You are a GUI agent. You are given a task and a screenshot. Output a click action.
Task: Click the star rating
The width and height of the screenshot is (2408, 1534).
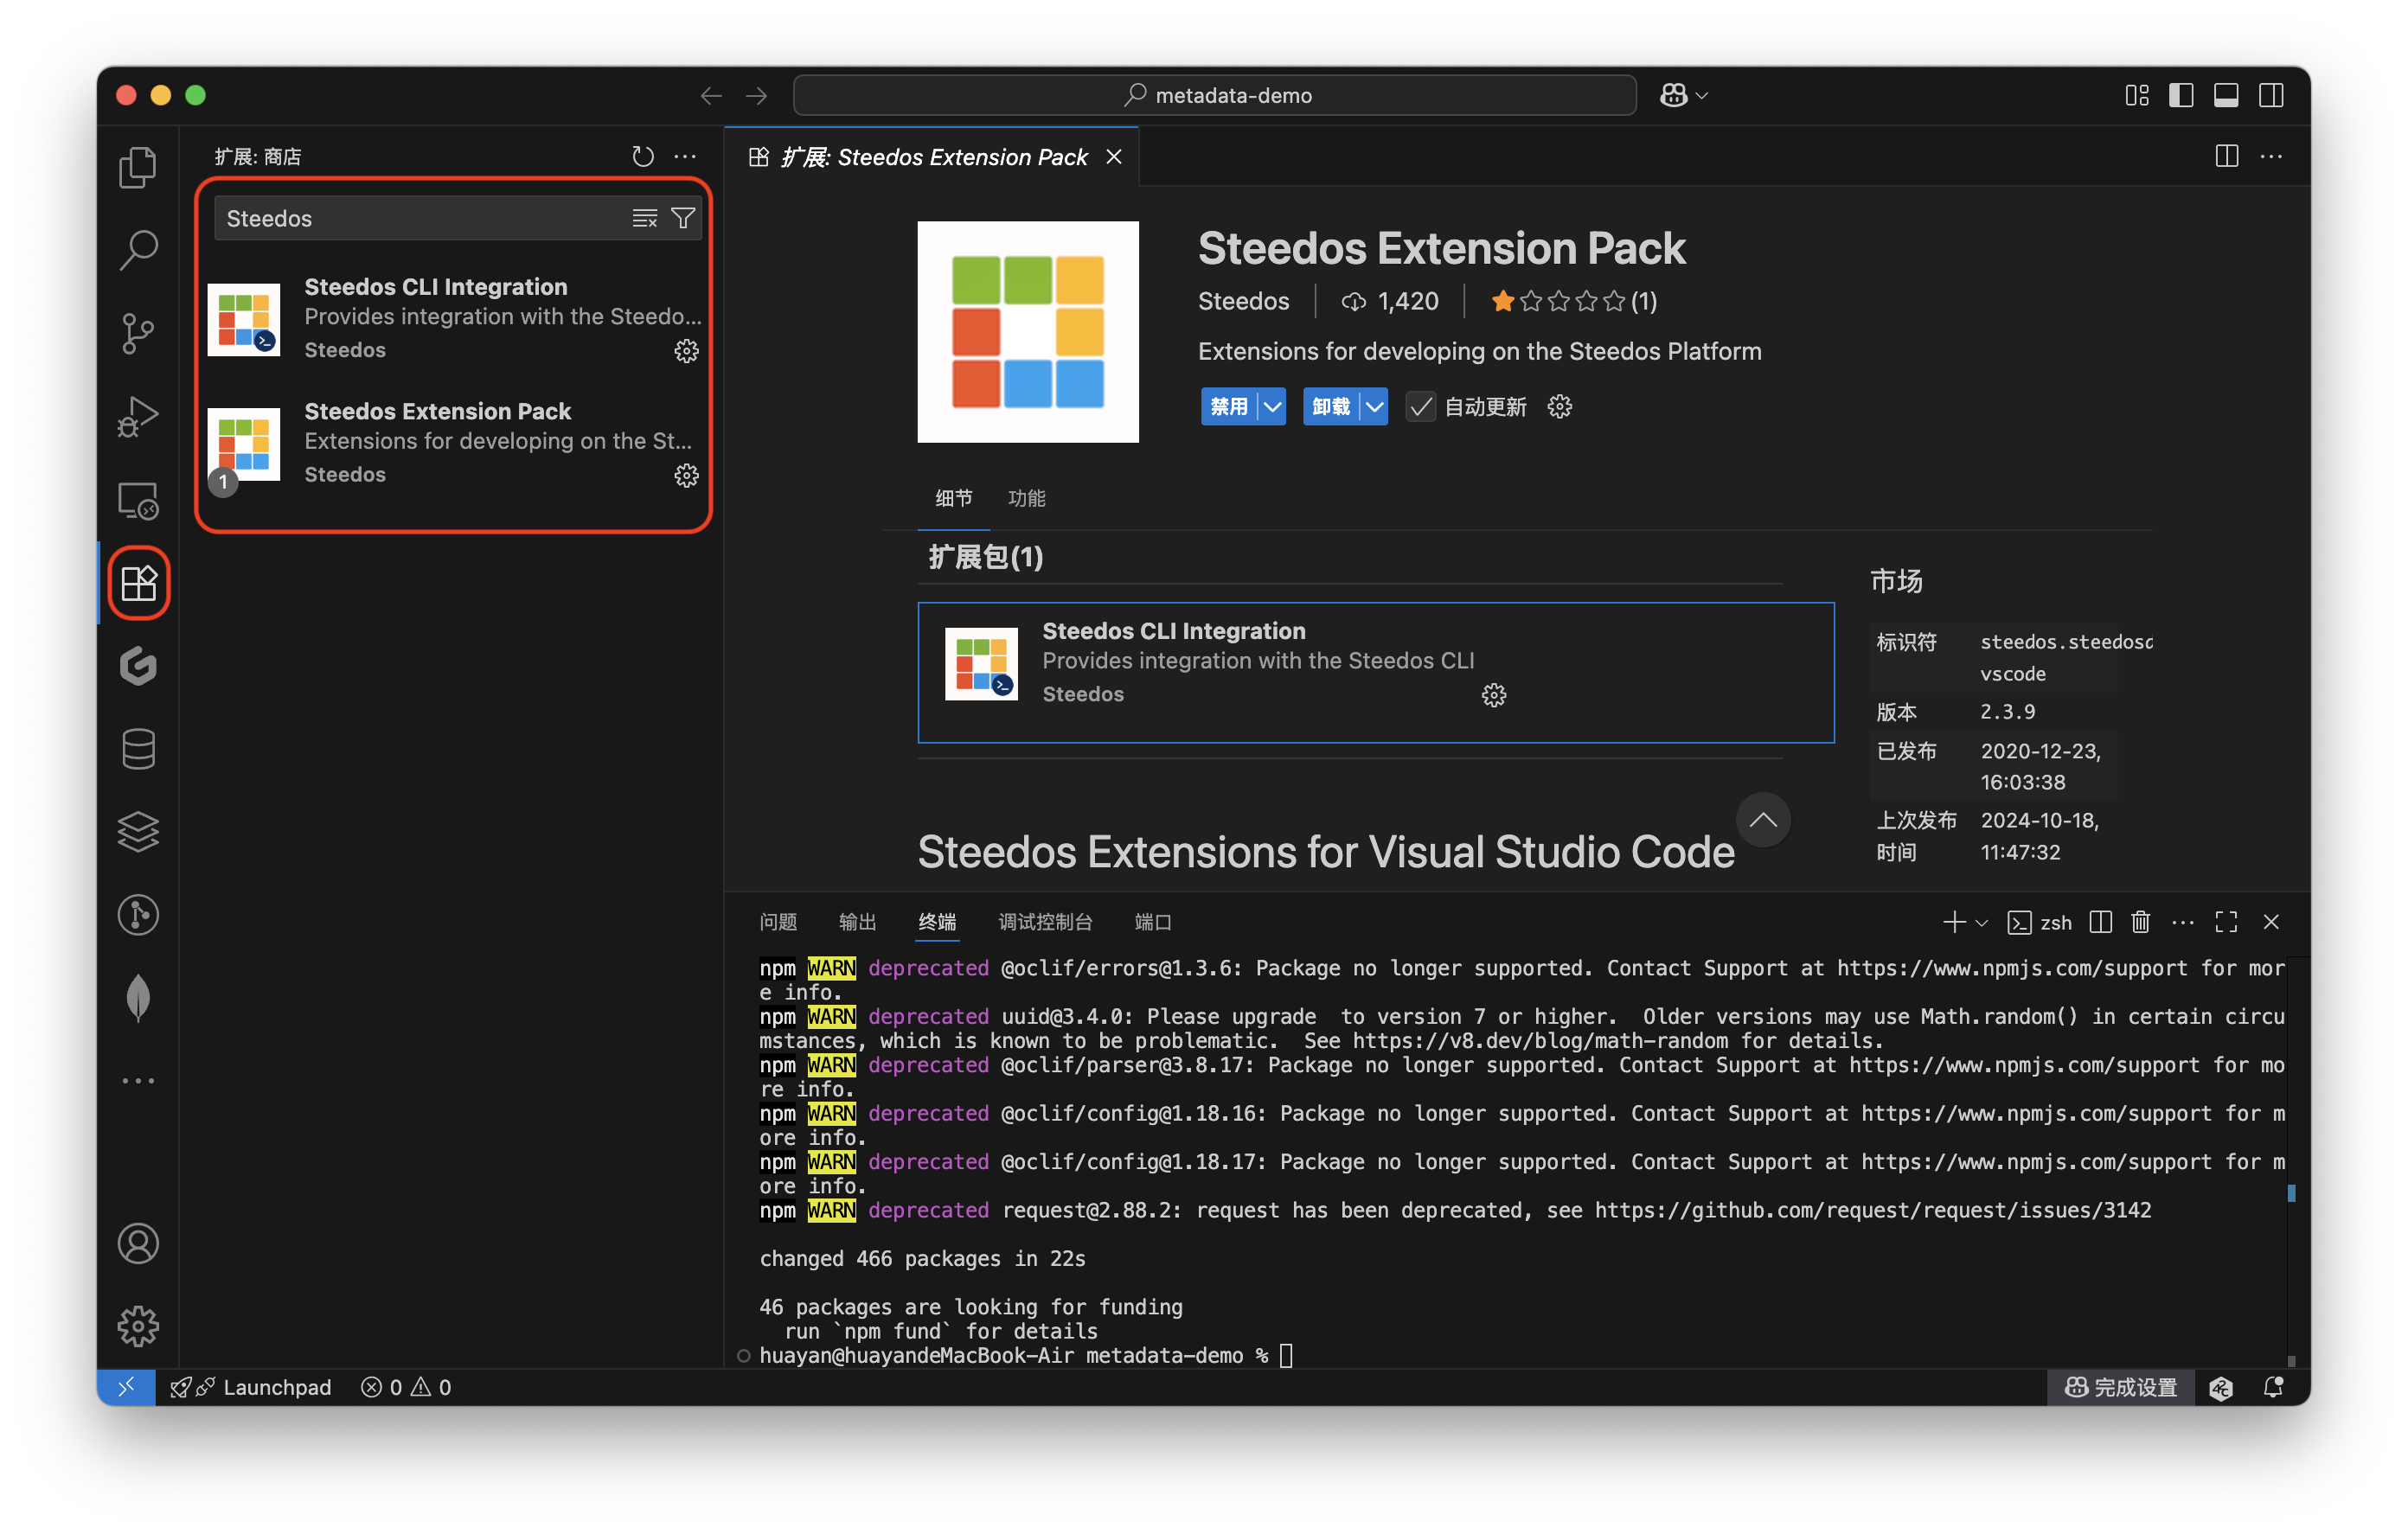1573,301
